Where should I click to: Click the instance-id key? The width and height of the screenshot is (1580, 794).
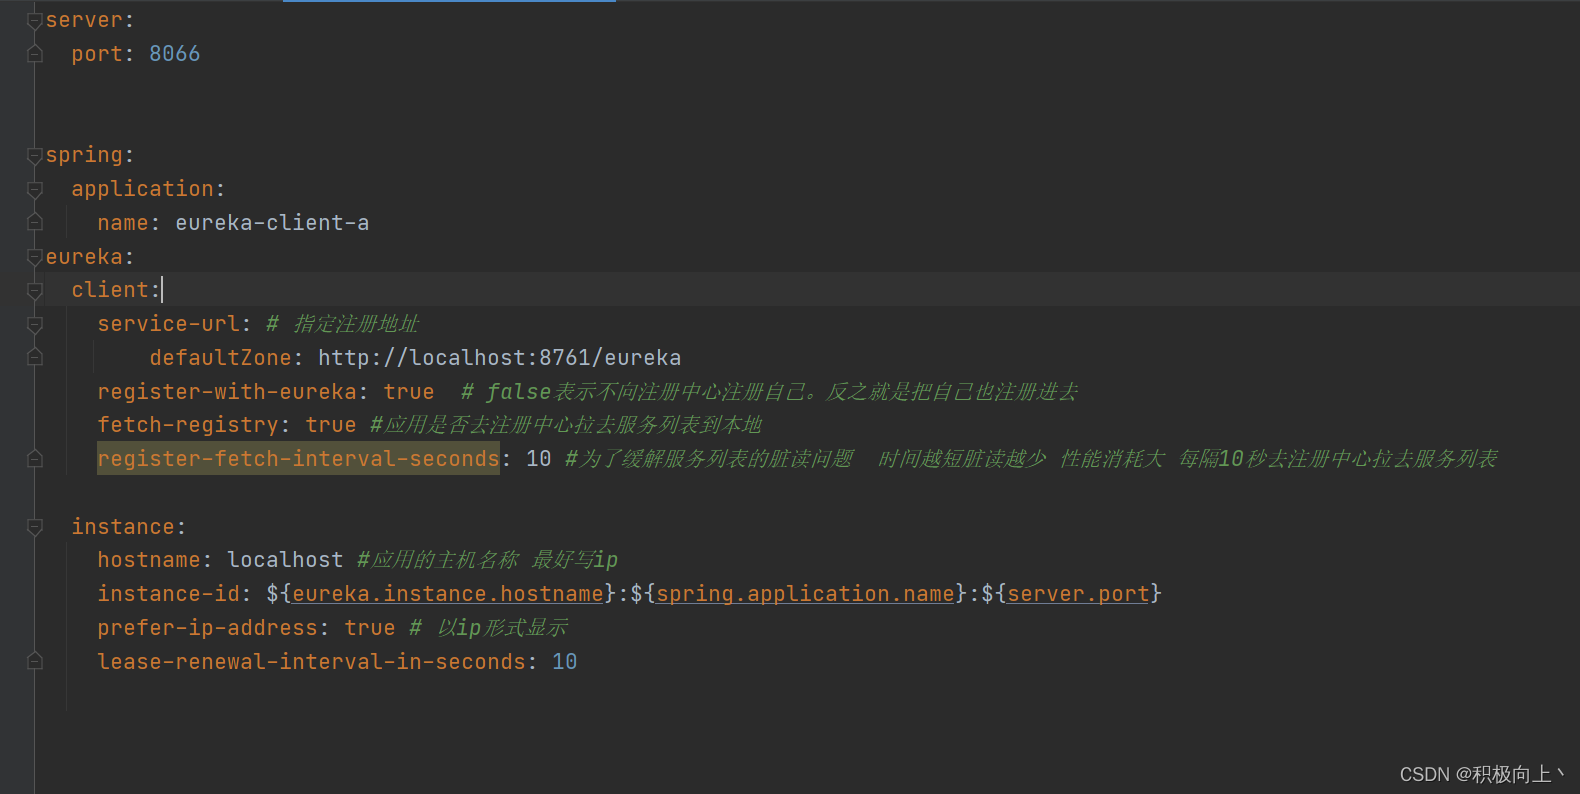pyautogui.click(x=168, y=594)
